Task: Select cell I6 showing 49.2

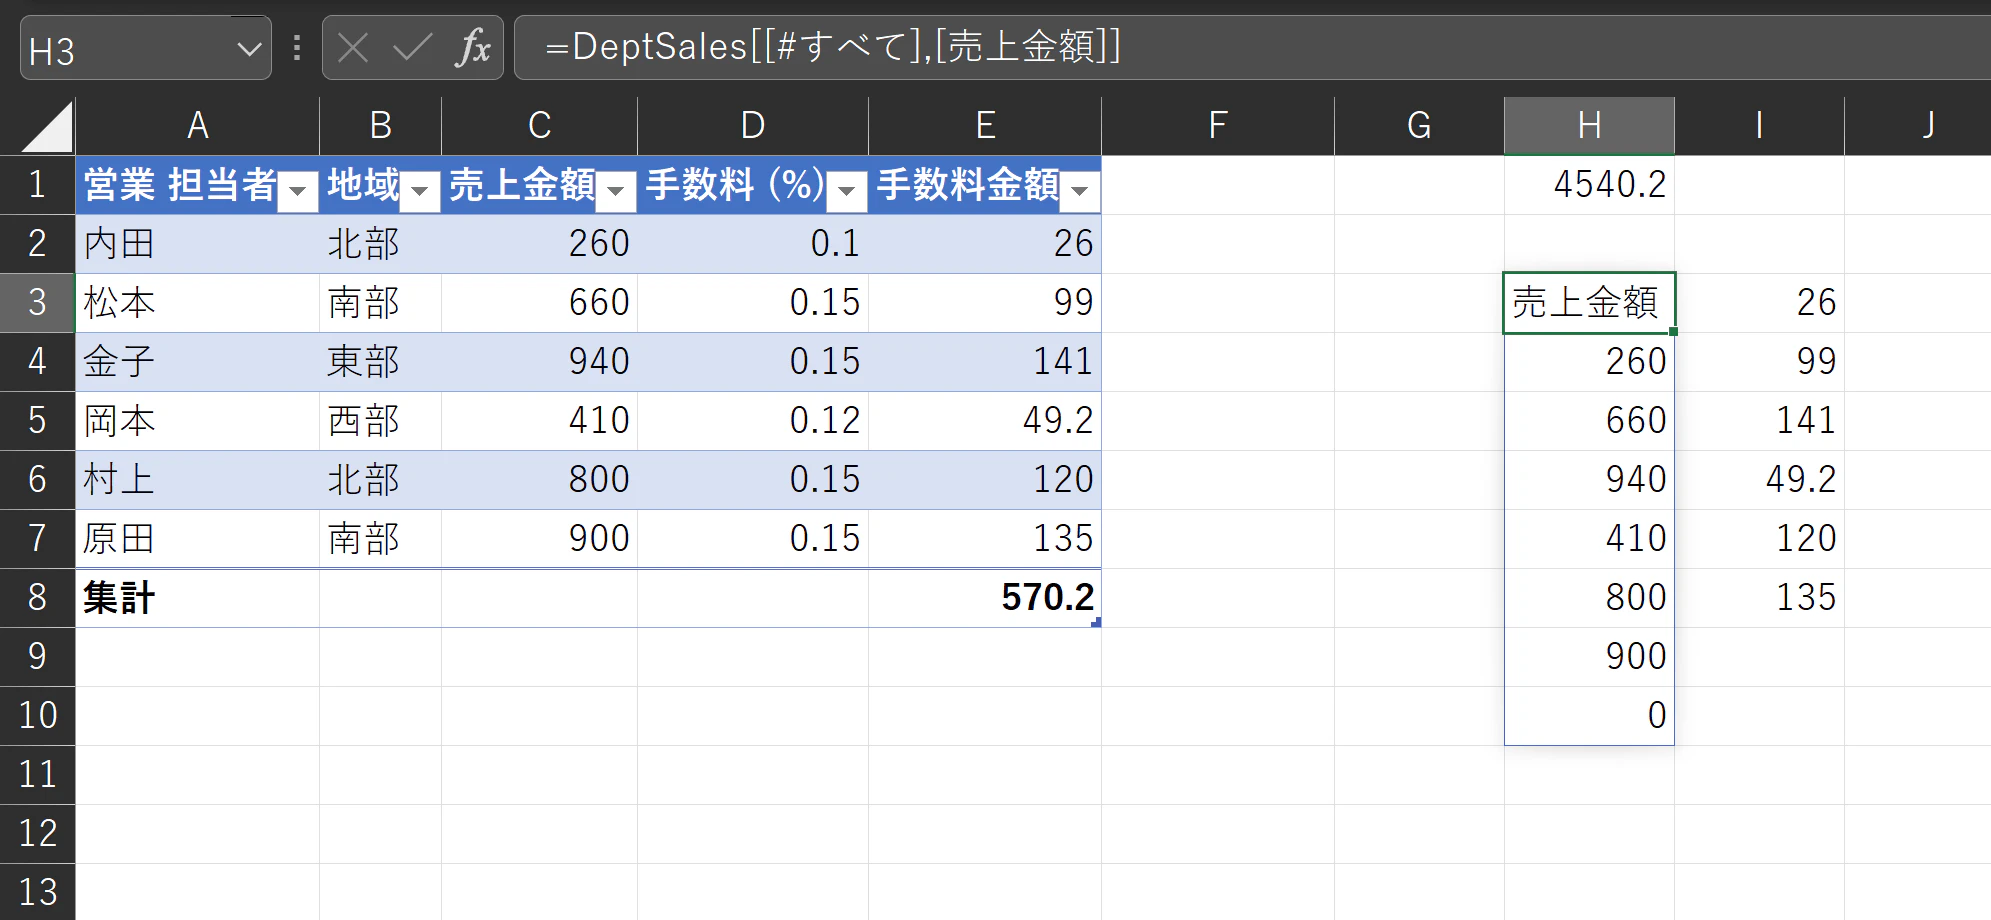Action: (1760, 480)
